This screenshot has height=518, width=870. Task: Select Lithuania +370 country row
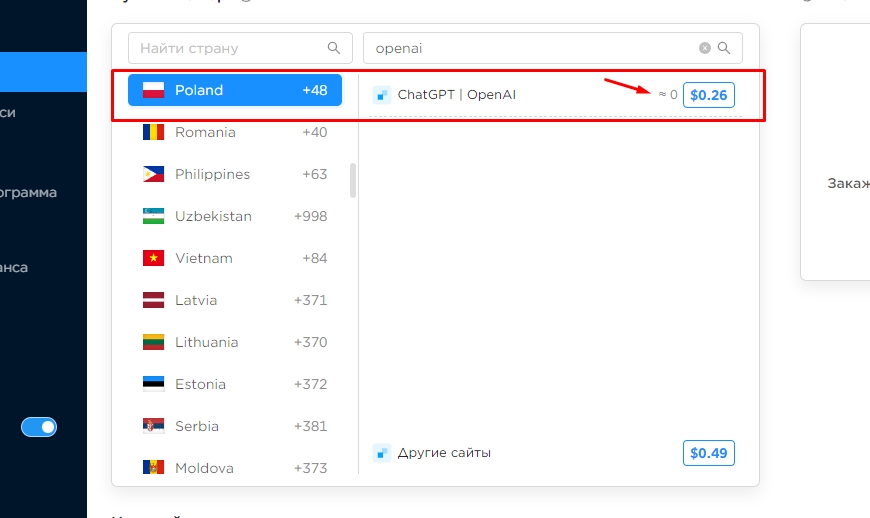235,342
